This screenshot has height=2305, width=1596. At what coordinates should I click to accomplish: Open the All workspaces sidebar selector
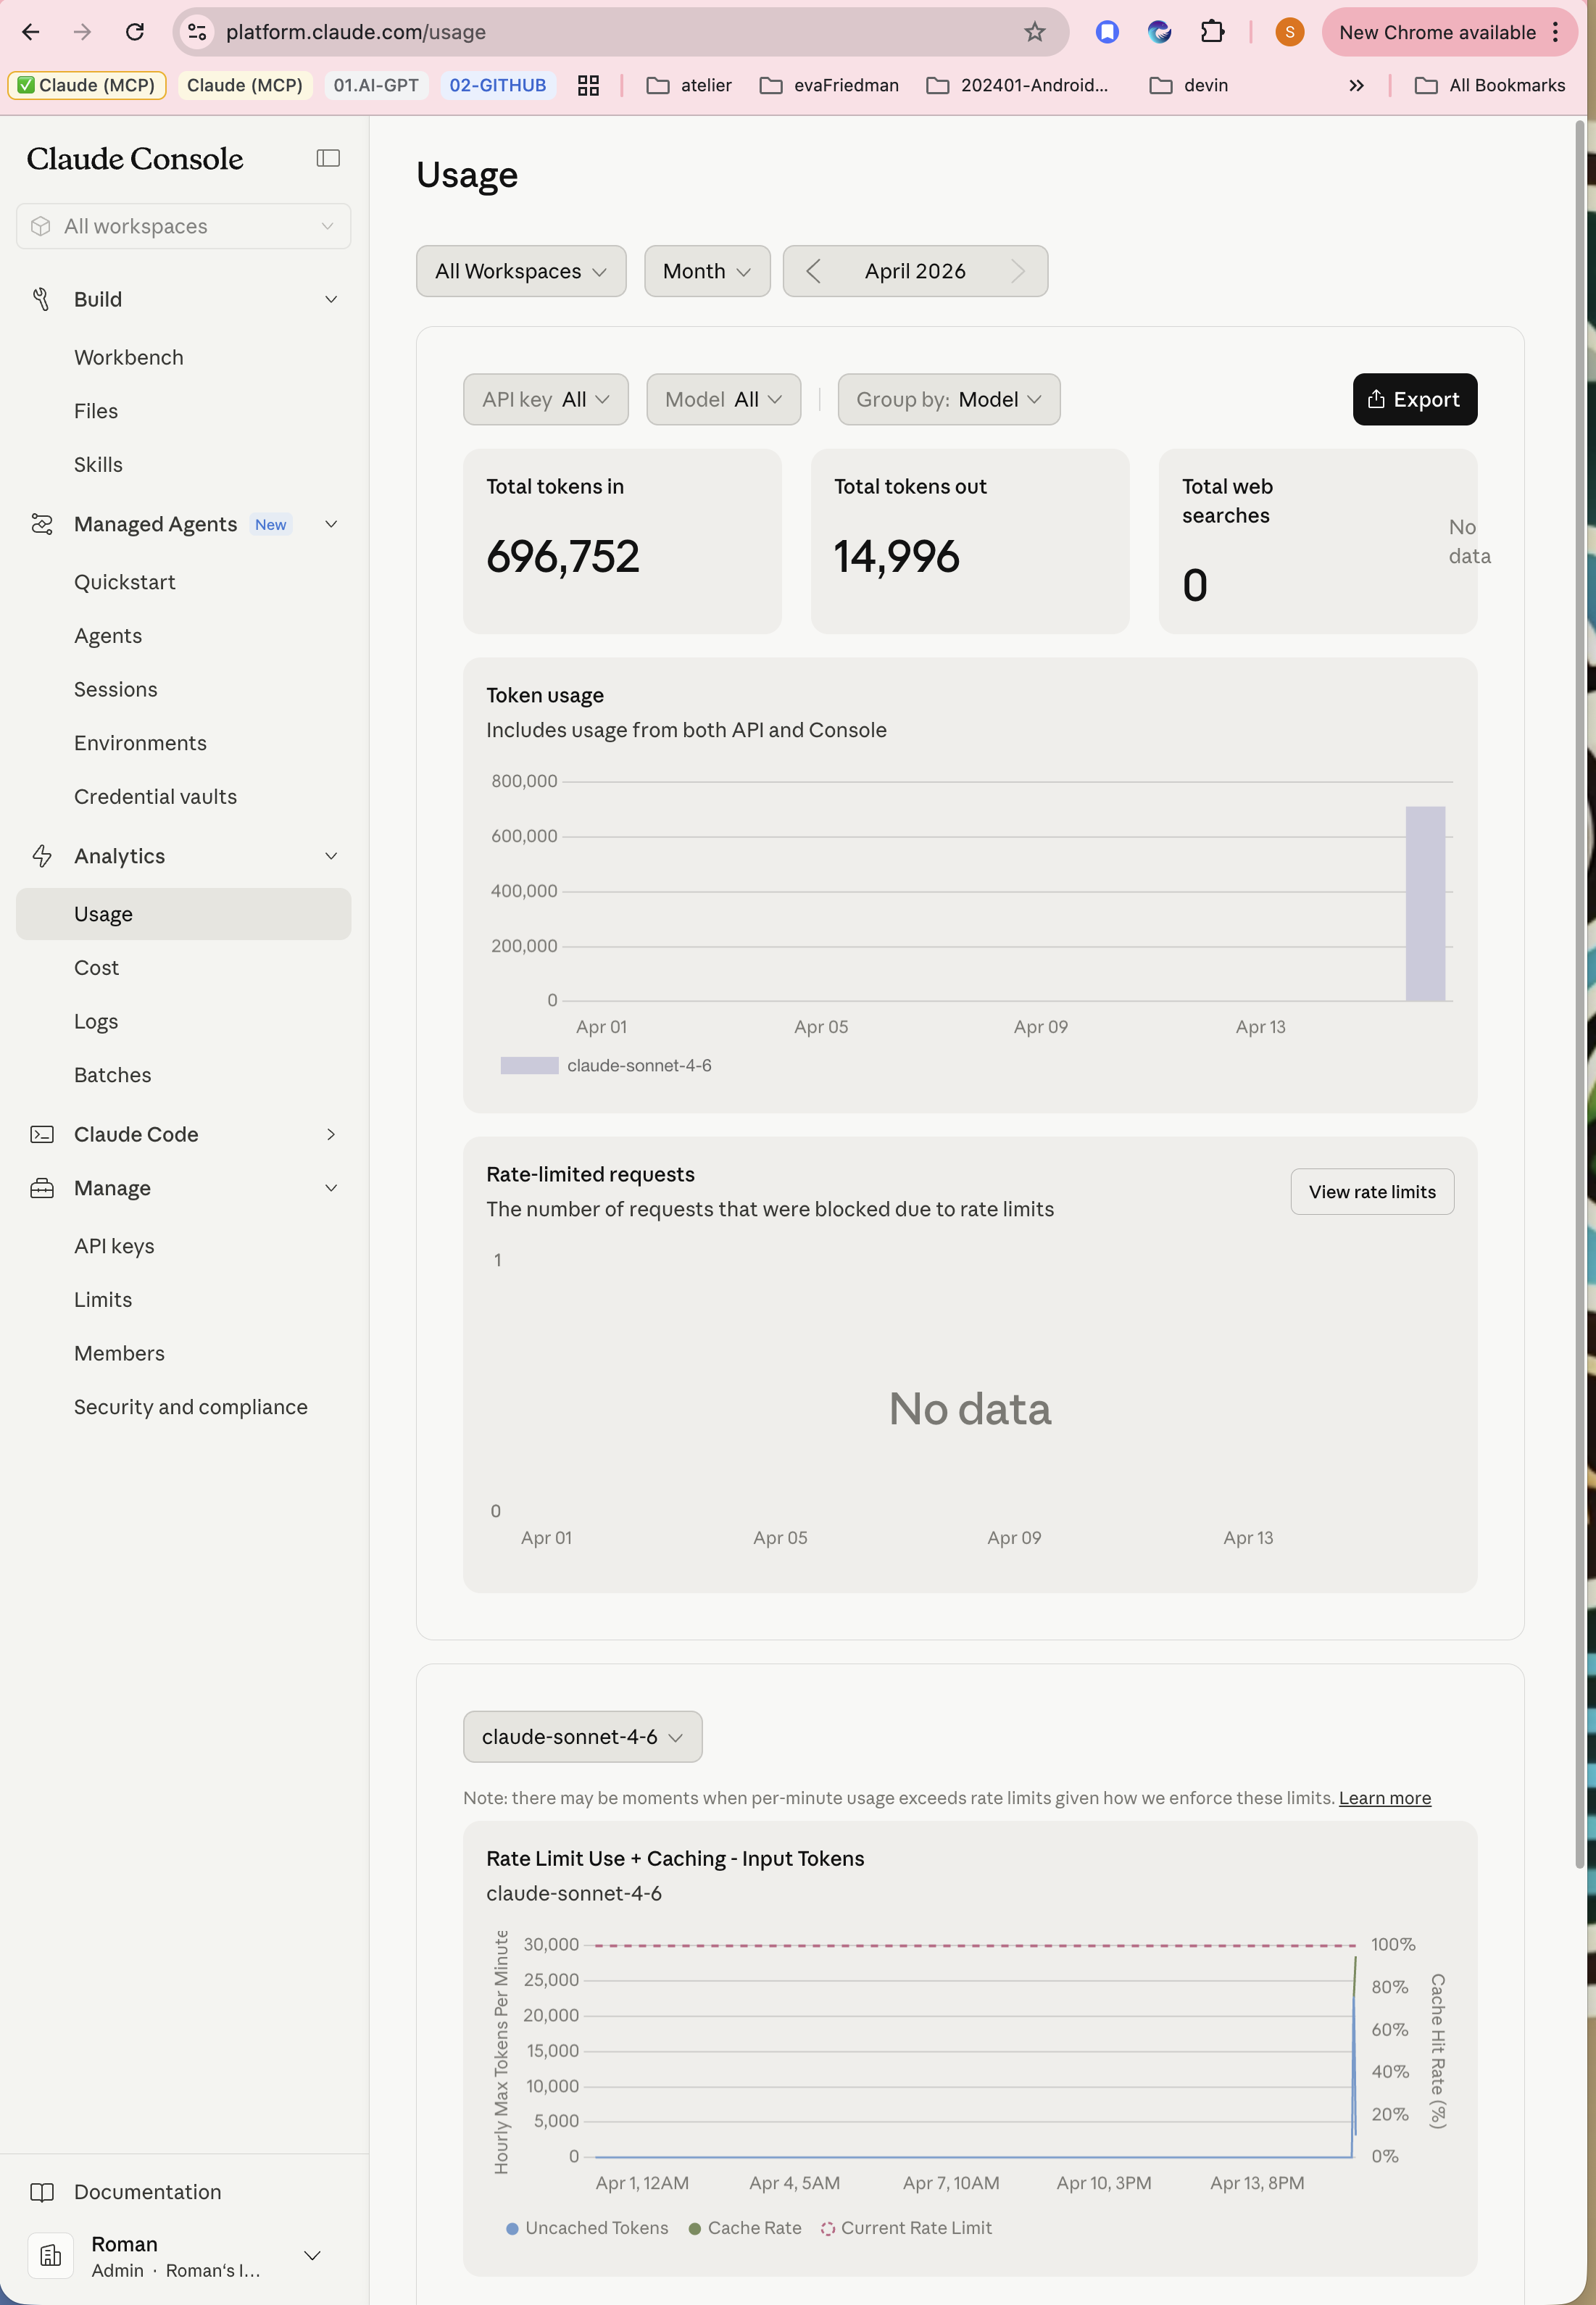coord(183,226)
